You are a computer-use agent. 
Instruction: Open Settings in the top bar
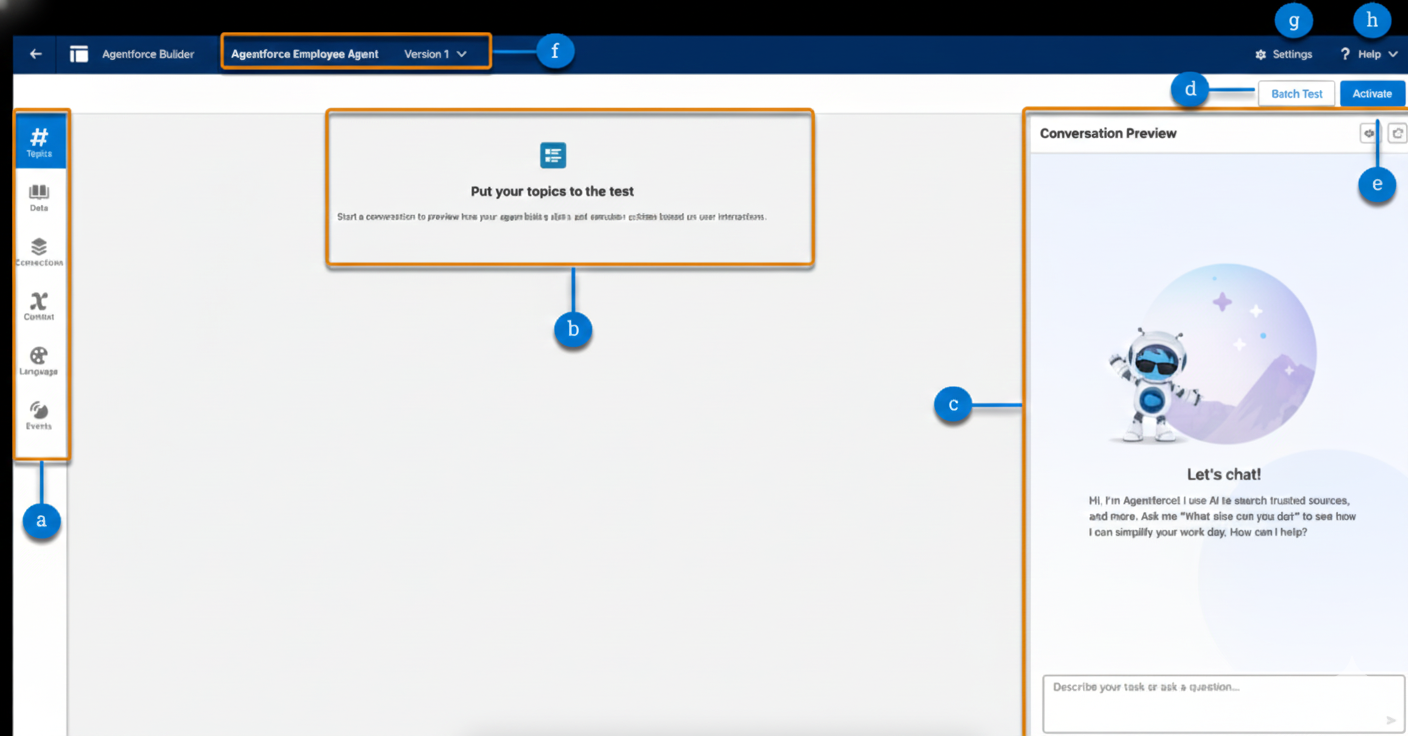pos(1284,54)
